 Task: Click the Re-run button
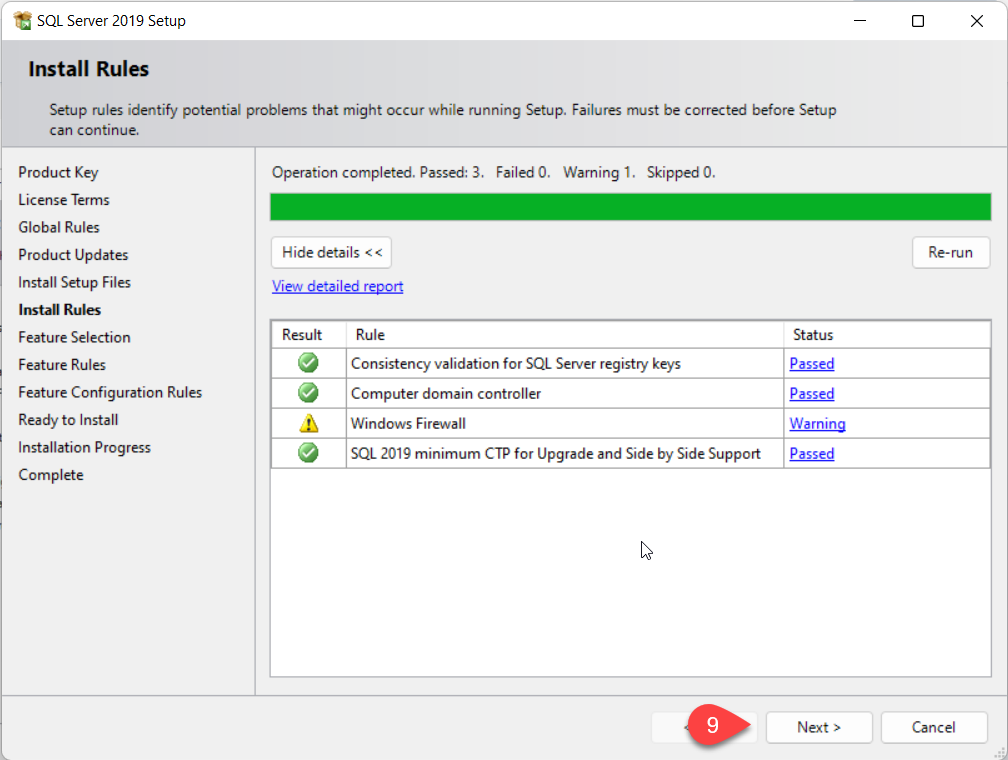(x=951, y=253)
